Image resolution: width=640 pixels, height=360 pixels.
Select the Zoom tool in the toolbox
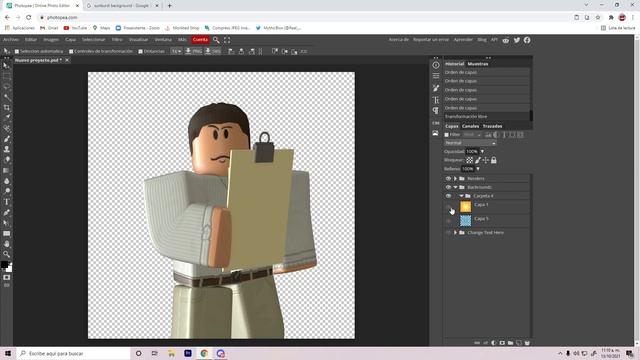click(x=7, y=254)
